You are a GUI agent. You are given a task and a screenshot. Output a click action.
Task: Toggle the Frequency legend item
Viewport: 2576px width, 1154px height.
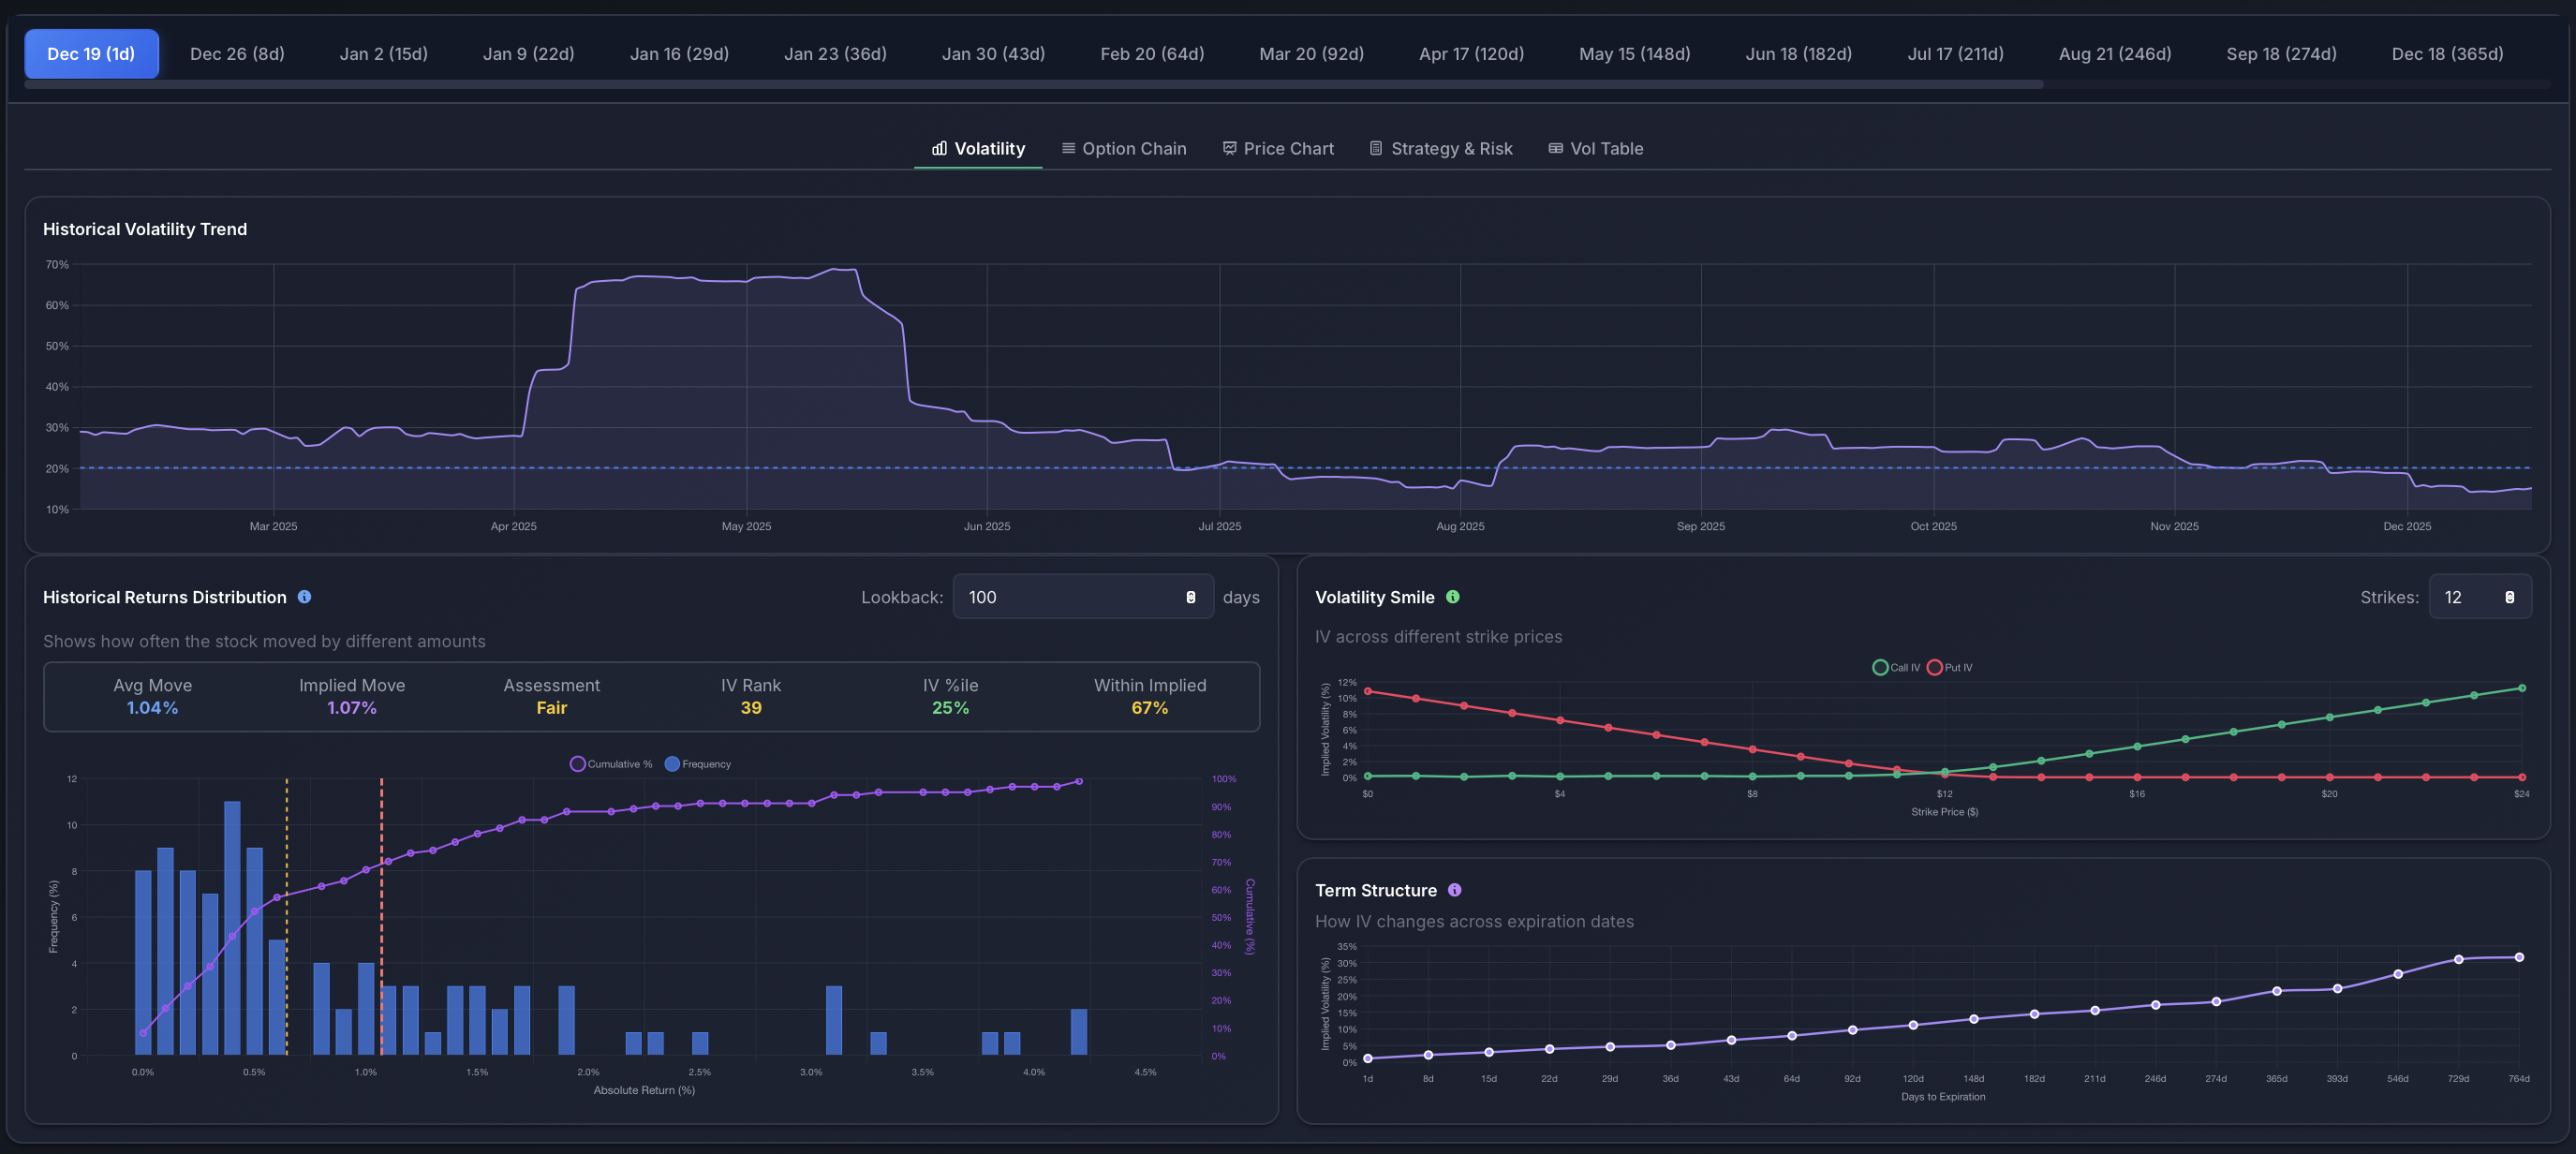tap(698, 763)
